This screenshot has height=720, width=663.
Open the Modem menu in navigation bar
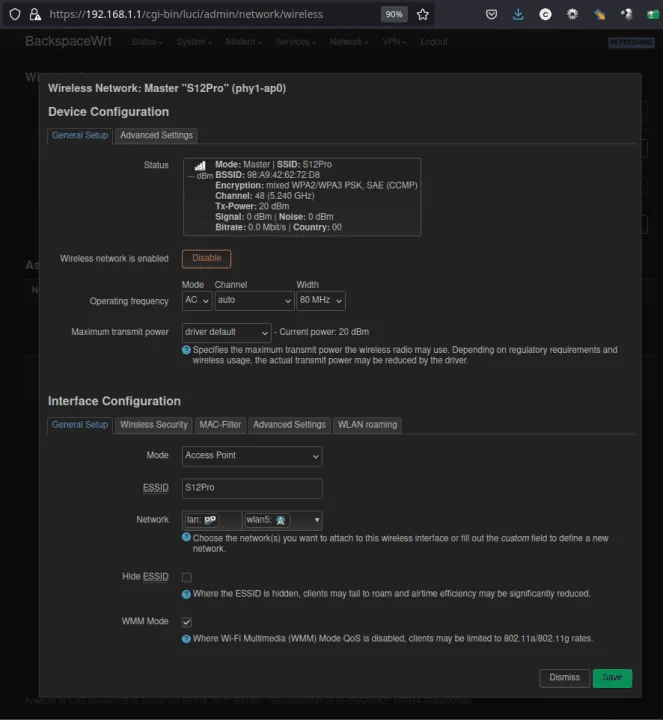[x=244, y=42]
